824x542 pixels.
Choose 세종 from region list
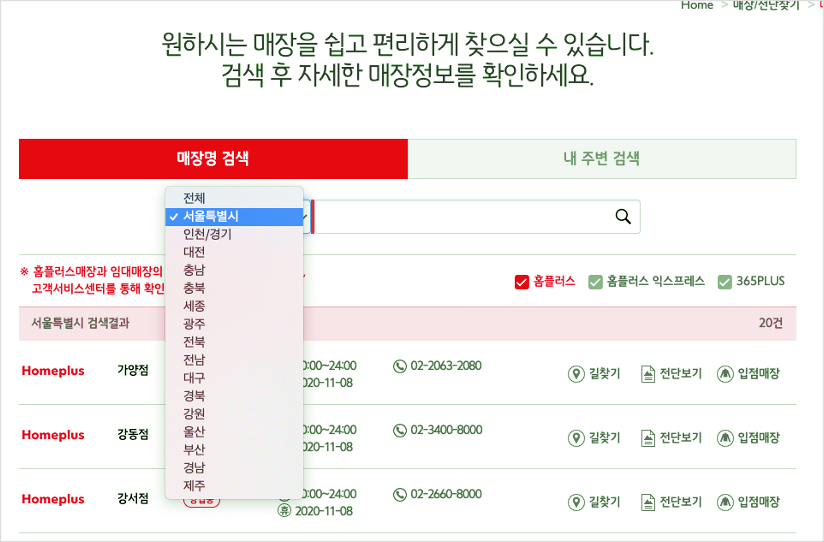234,305
